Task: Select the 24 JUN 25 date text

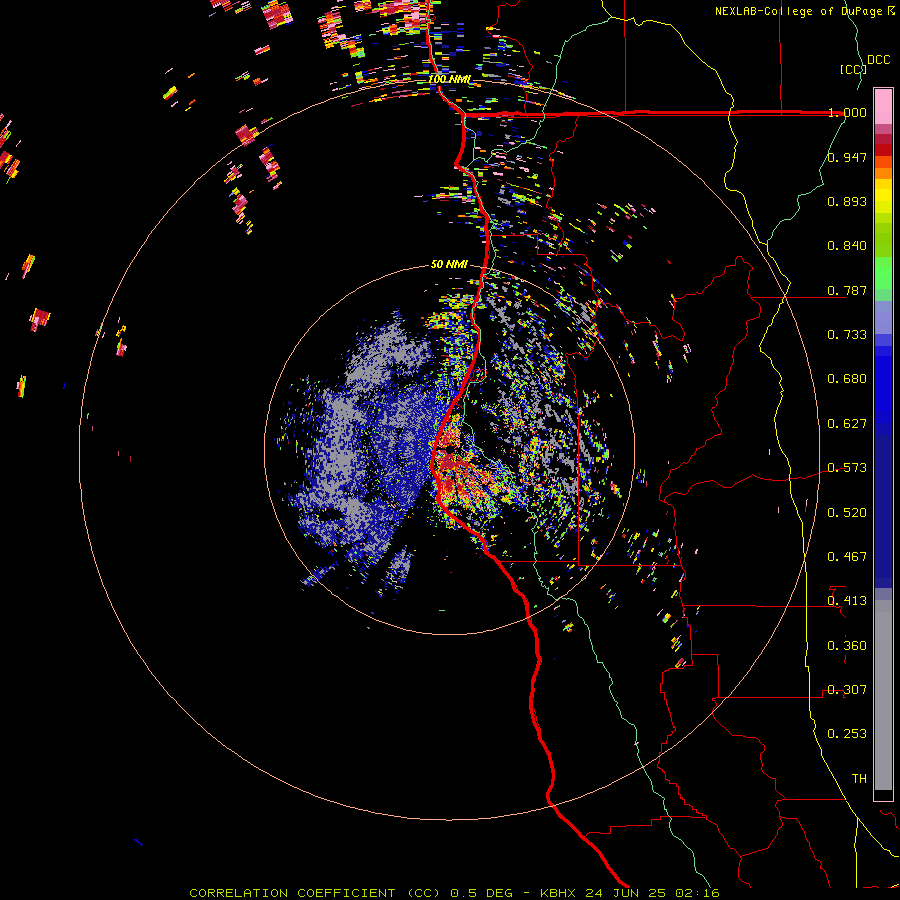Action: click(625, 893)
